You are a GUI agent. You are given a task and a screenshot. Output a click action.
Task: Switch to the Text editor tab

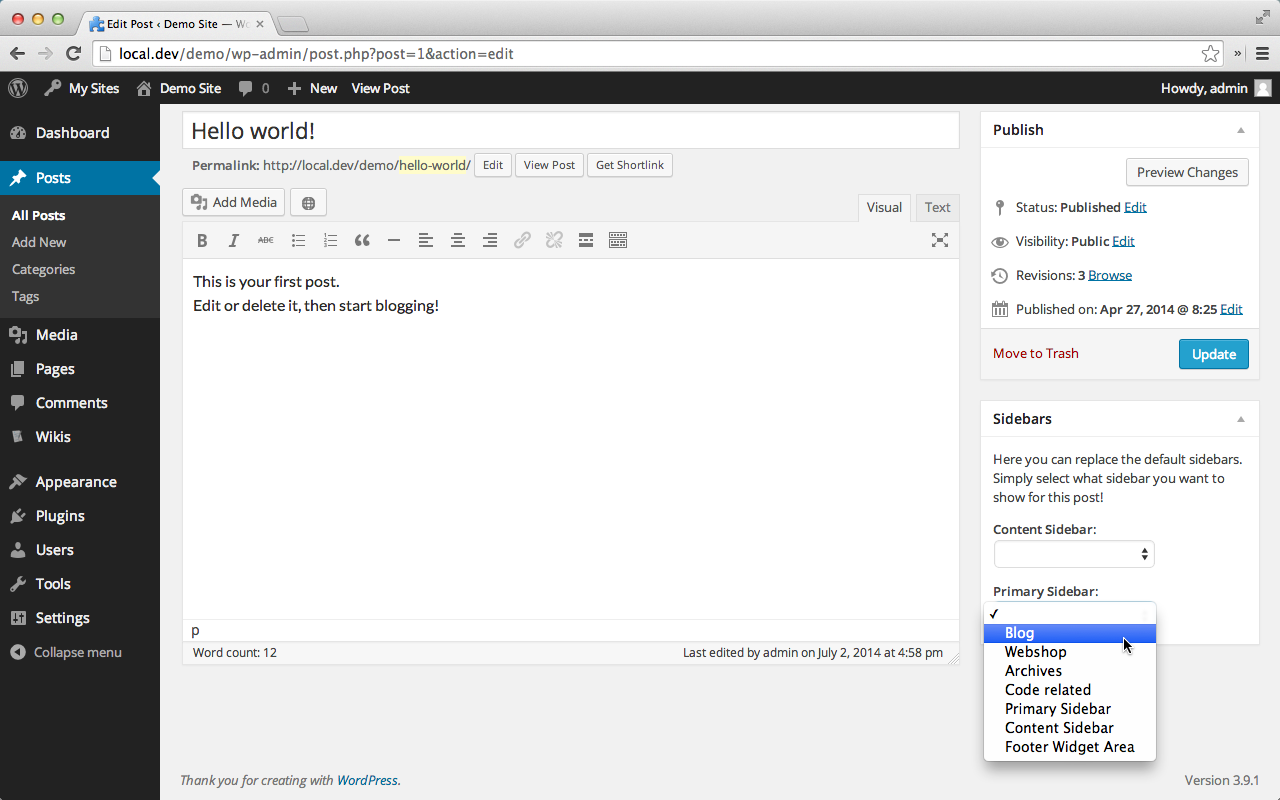(x=937, y=208)
